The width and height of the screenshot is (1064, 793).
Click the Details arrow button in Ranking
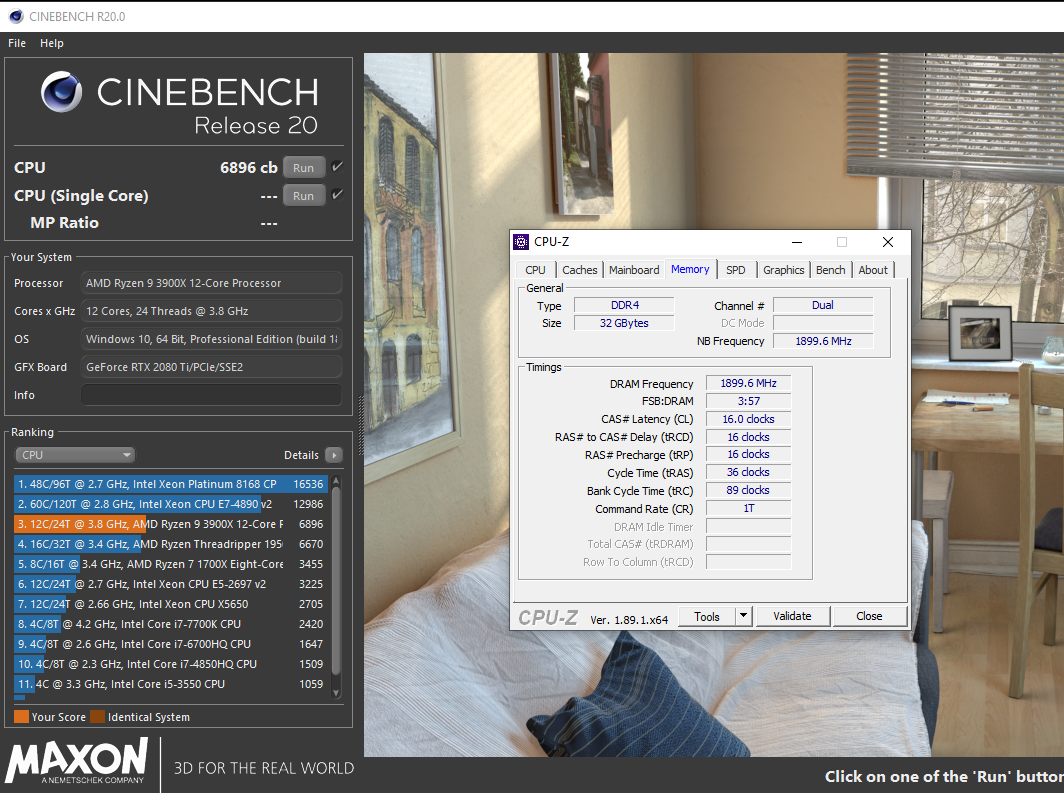tap(333, 454)
